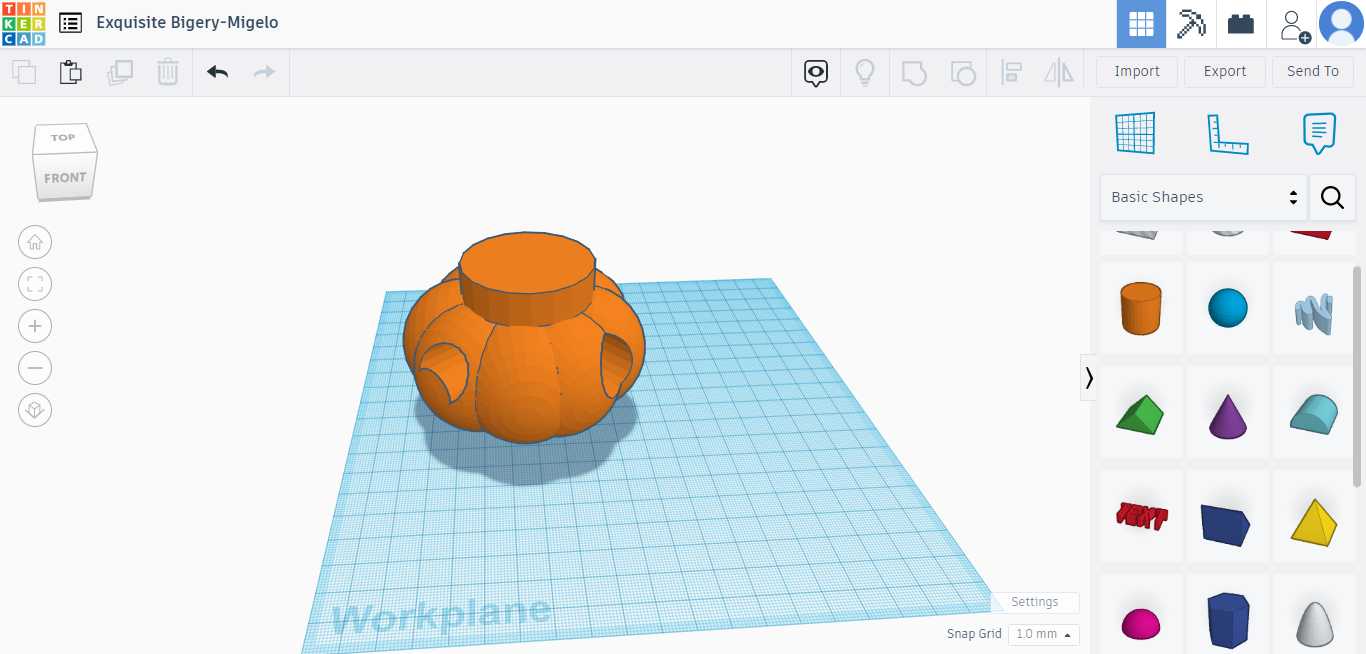The width and height of the screenshot is (1366, 654).
Task: Click the home view icon
Action: tap(35, 242)
